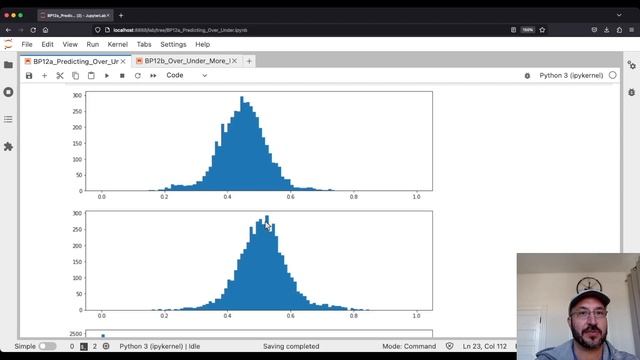Viewport: 640px width, 360px height.
Task: Open the File menu
Action: [27, 44]
